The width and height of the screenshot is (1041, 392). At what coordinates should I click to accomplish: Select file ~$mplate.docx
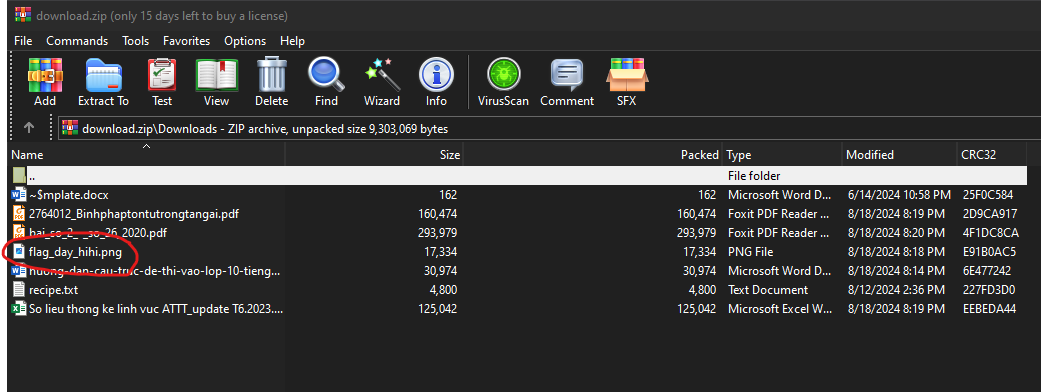68,195
